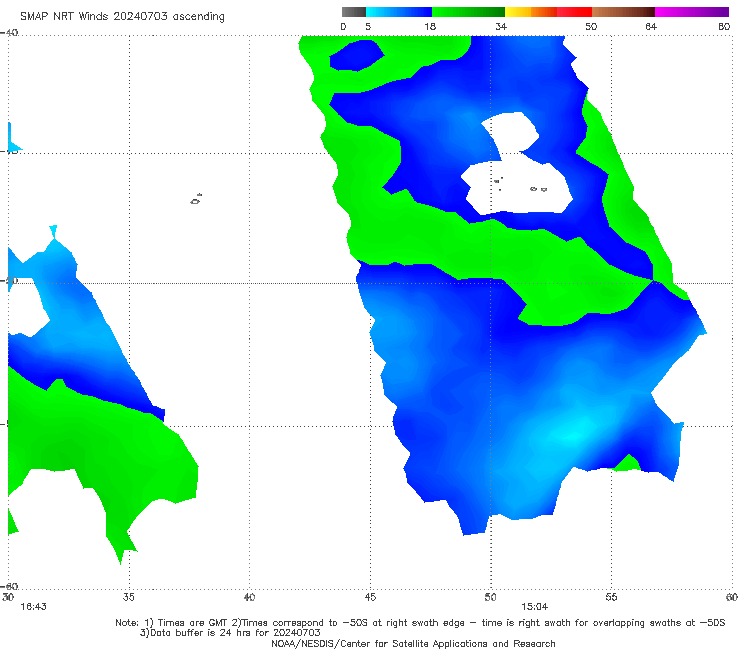
Task: Click the yellow-to-red segment of the color bar
Action: pyautogui.click(x=548, y=12)
